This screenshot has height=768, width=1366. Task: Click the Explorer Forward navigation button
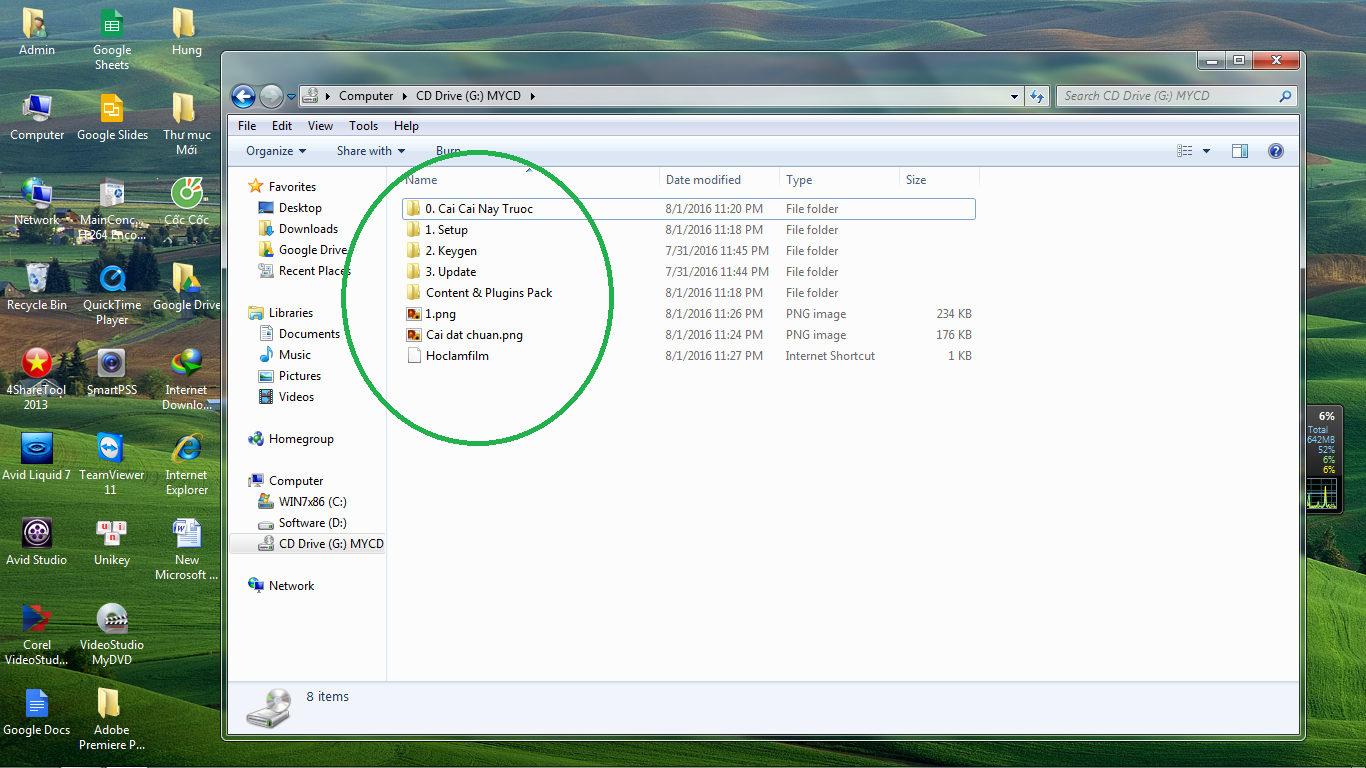[x=271, y=96]
